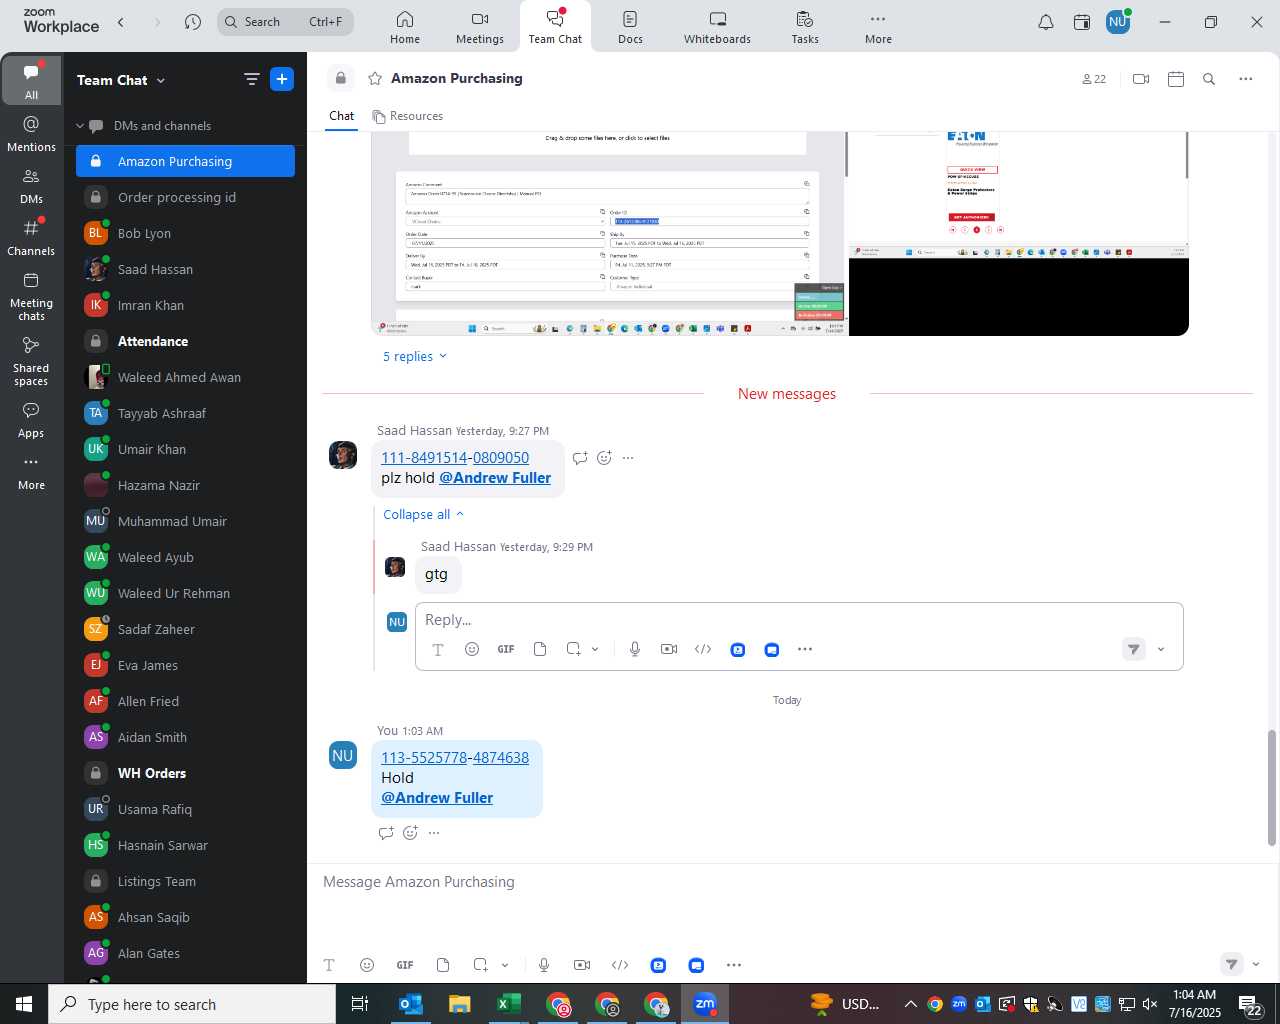Collapse all replies in the thread
1280x1024 pixels.
point(424,514)
